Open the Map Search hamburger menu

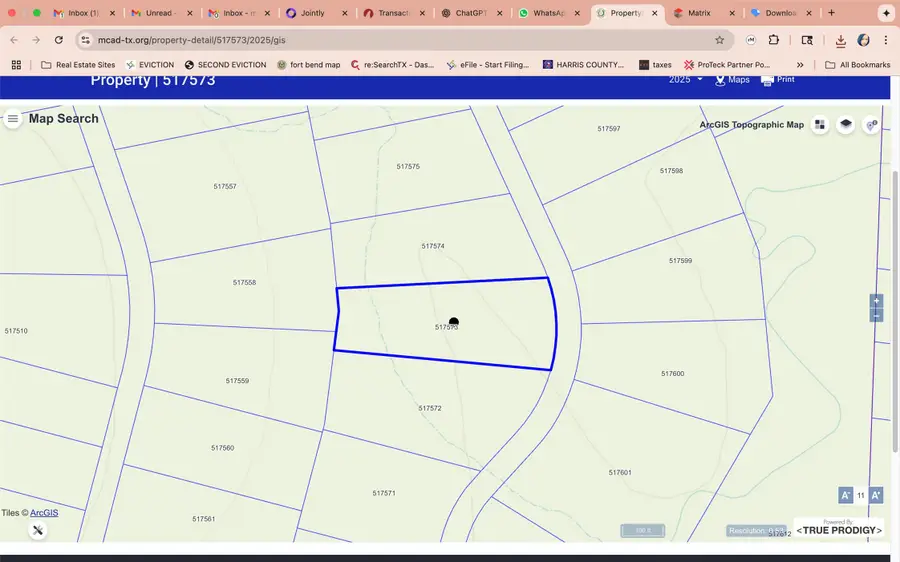[12, 119]
